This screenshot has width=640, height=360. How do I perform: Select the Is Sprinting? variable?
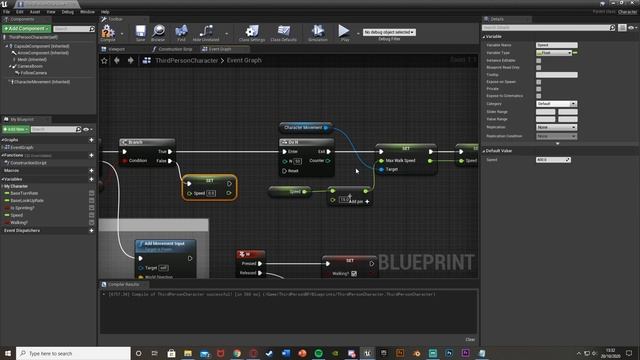click(x=22, y=208)
